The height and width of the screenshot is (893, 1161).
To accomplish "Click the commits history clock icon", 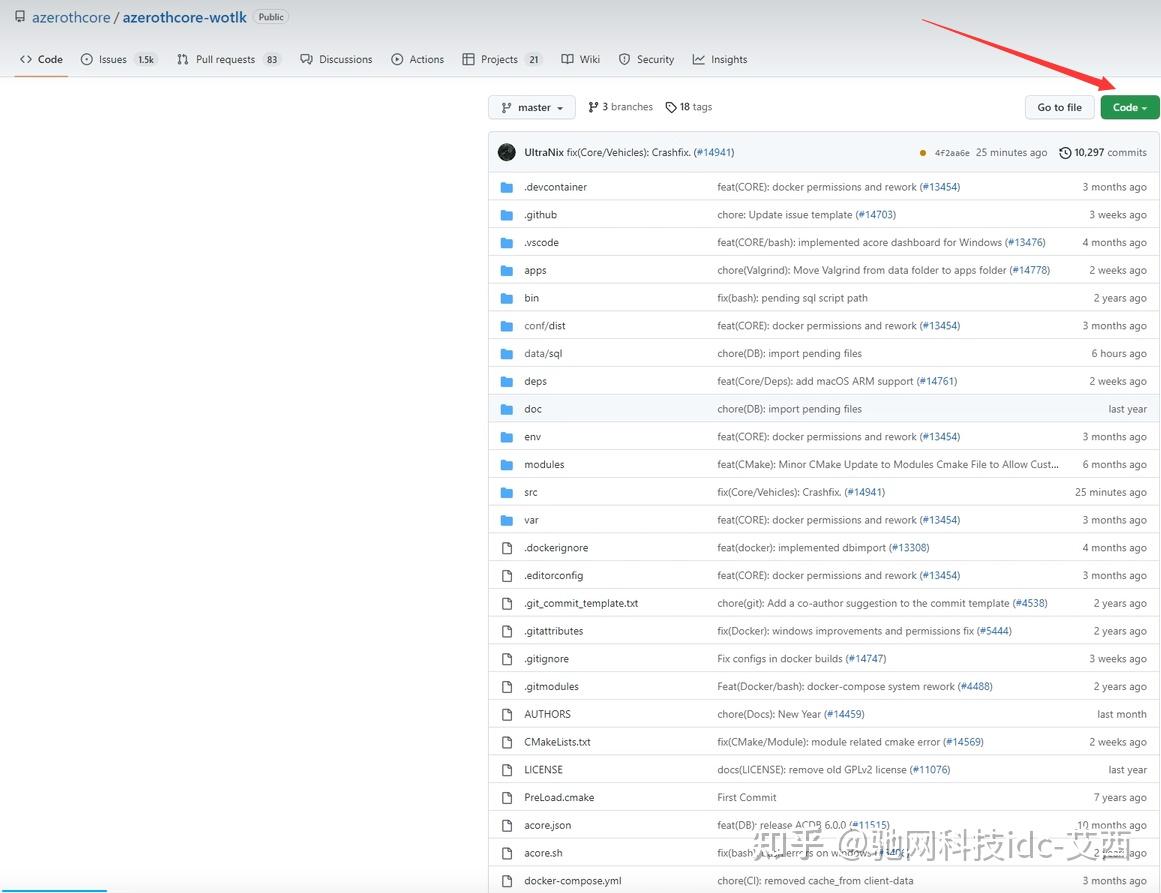I will (1065, 153).
